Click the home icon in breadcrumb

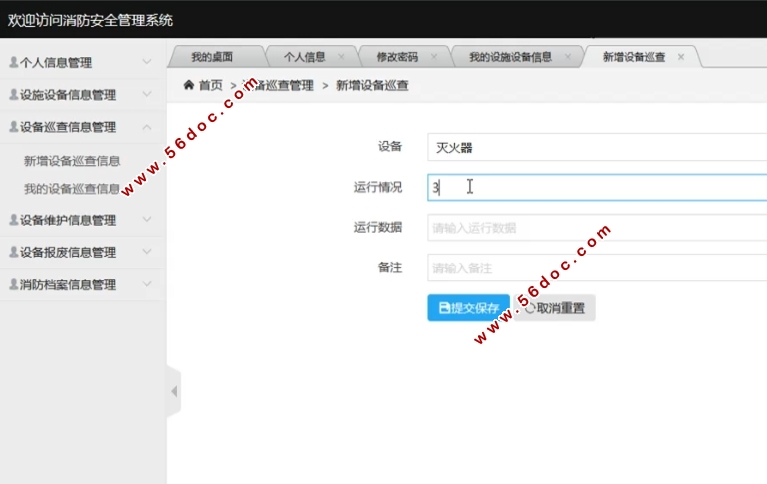189,85
